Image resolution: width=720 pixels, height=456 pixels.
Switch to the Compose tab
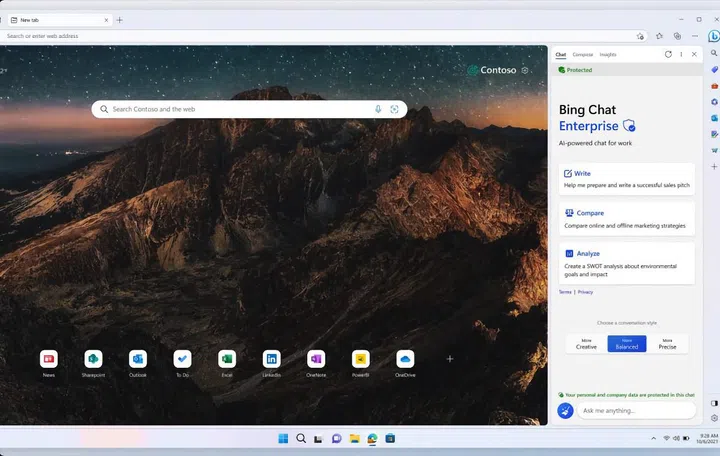(x=582, y=55)
